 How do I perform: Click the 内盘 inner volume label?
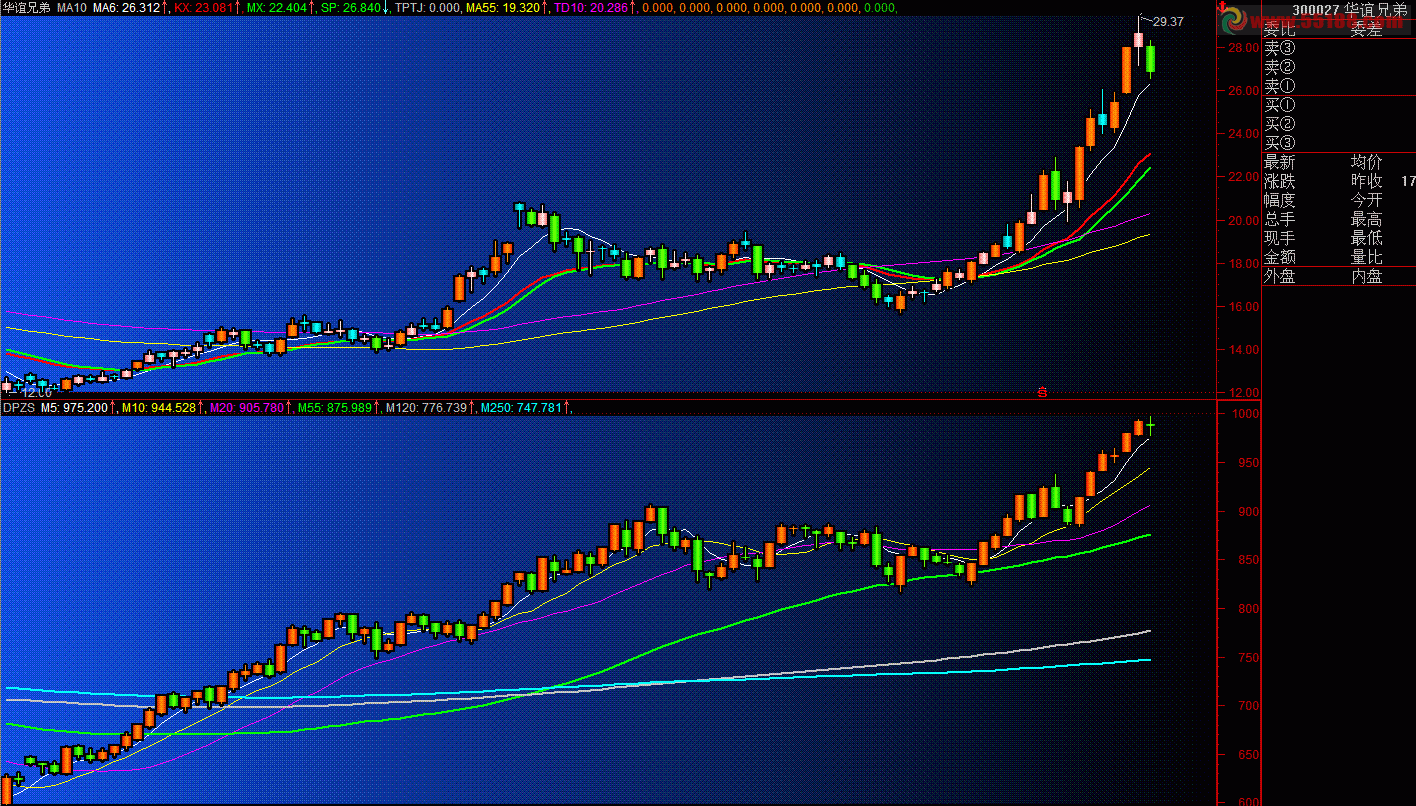[1366, 276]
